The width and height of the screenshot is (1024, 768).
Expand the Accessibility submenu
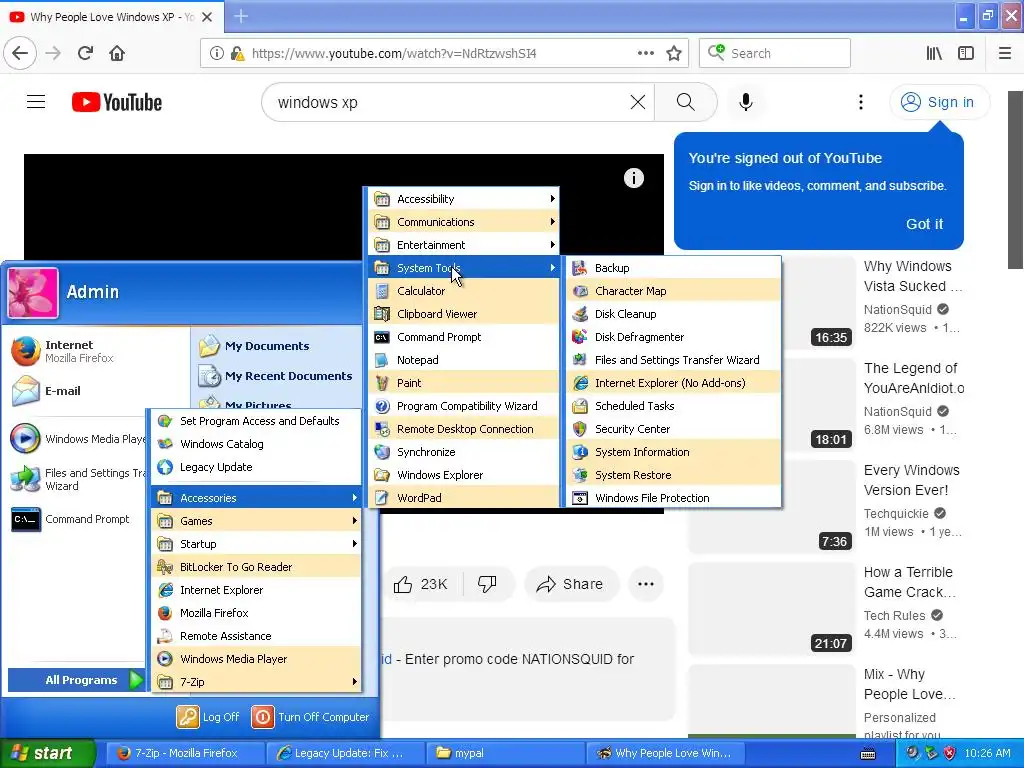463,199
